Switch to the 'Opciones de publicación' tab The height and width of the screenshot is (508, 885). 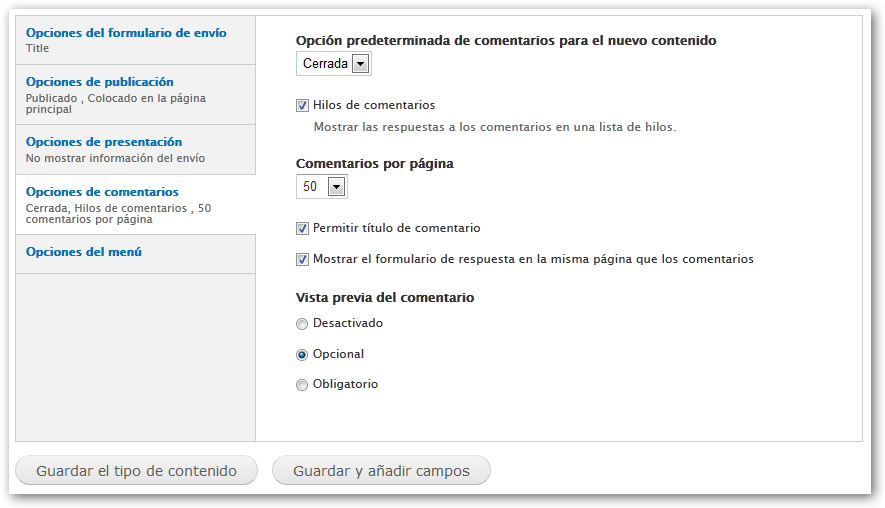pos(100,82)
